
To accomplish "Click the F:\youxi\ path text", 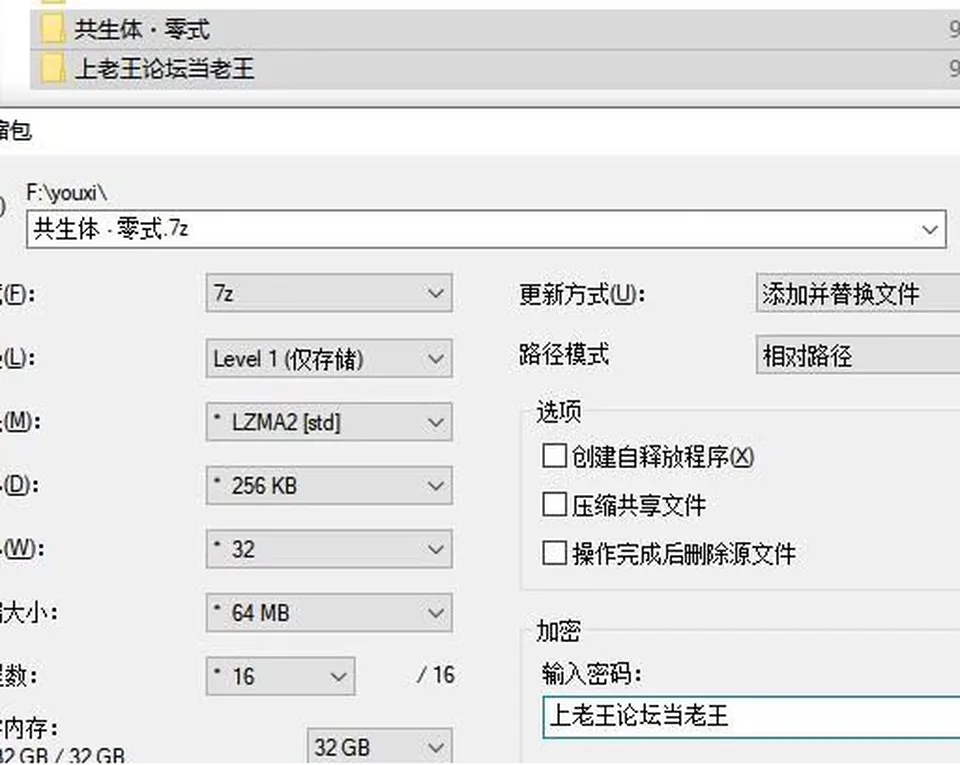I will (67, 193).
